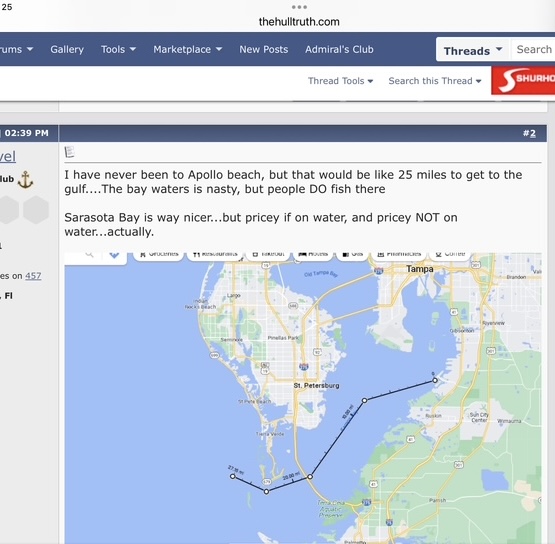Click the Pinellas Park label on map

point(283,338)
